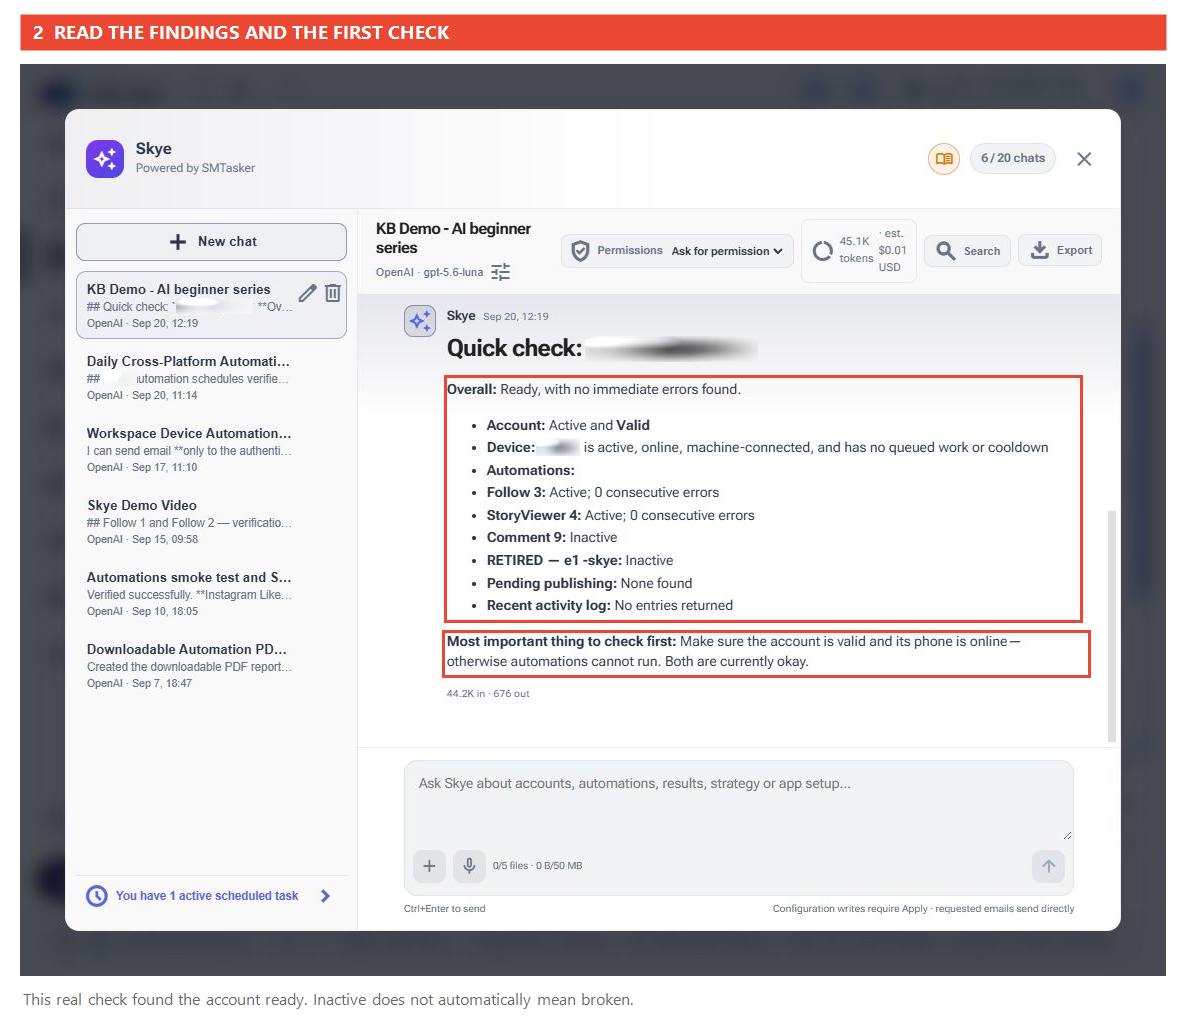The image size is (1186, 1028).
Task: Open the knowledge base book icon
Action: point(943,159)
